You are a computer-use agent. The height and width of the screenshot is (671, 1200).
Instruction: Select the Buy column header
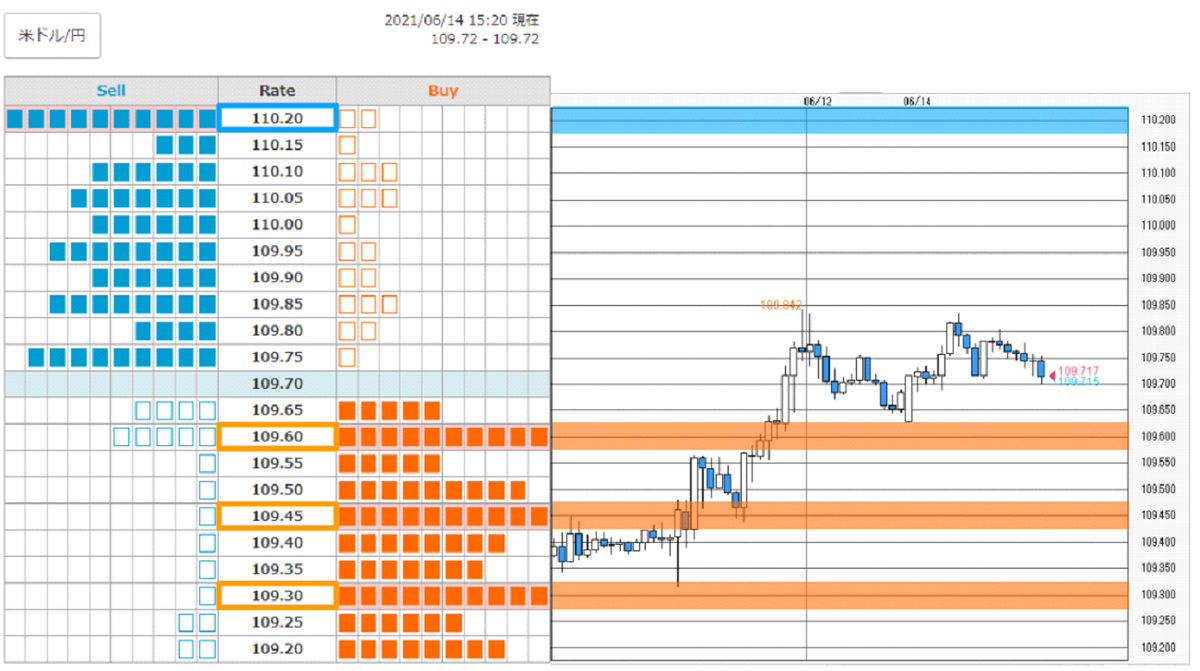(x=443, y=90)
